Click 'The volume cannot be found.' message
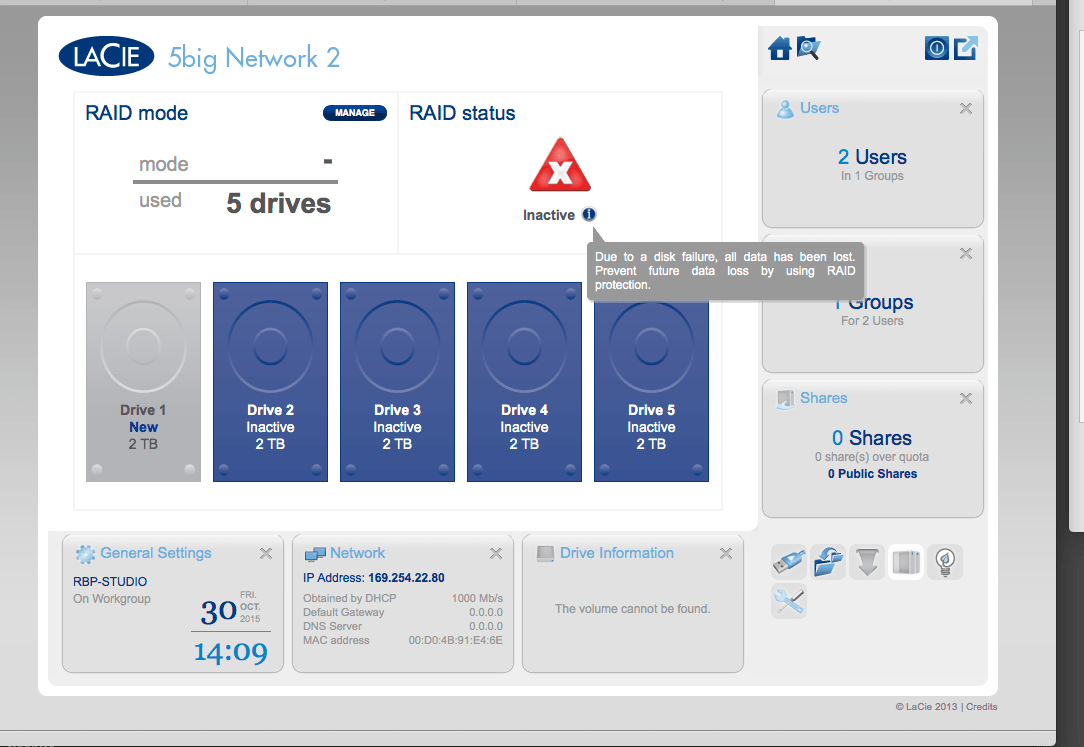Viewport: 1084px width, 747px height. tap(633, 609)
